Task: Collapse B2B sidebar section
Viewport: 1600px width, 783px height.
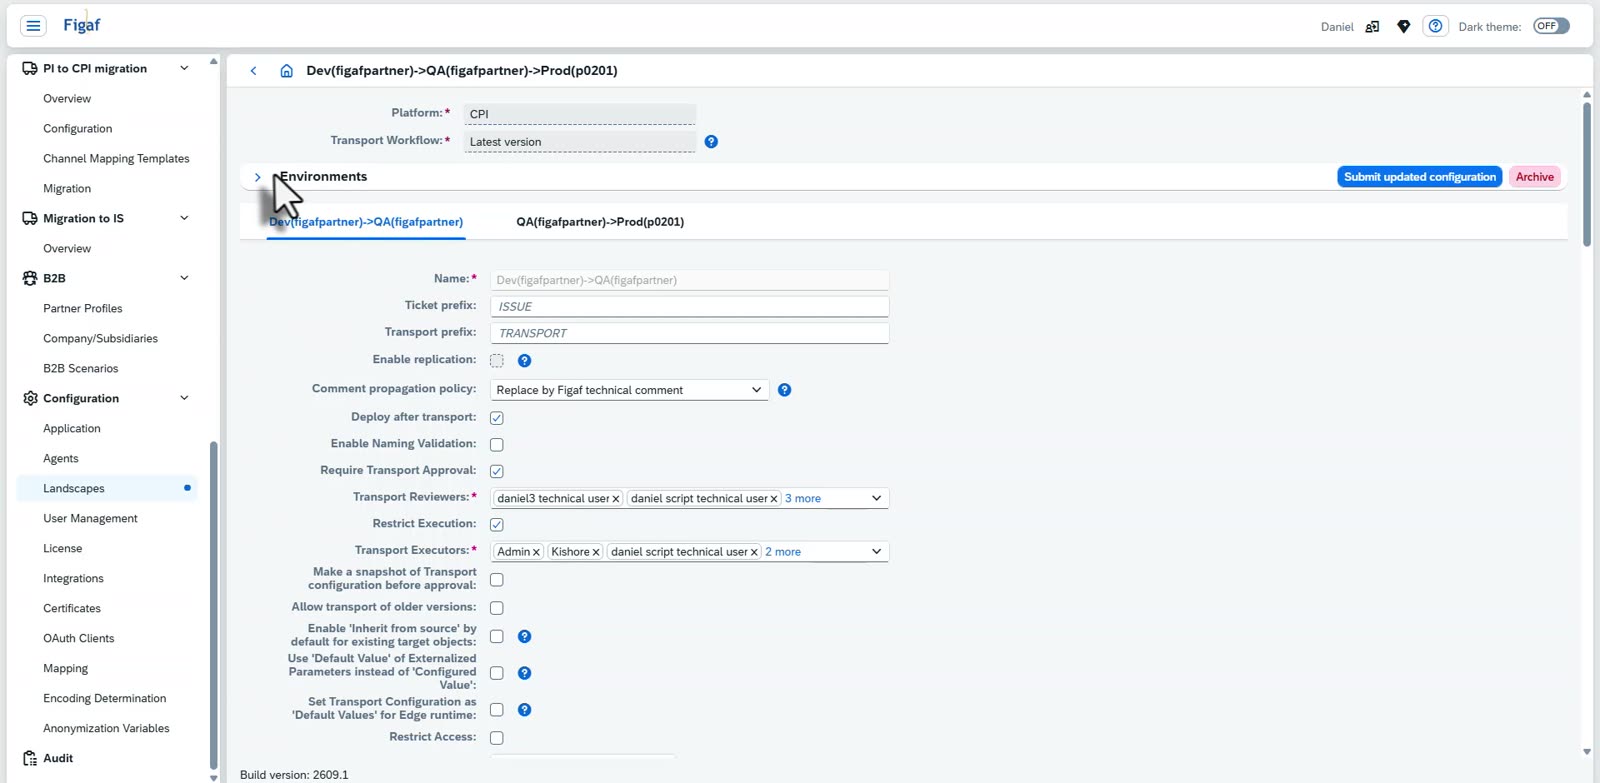Action: [184, 278]
